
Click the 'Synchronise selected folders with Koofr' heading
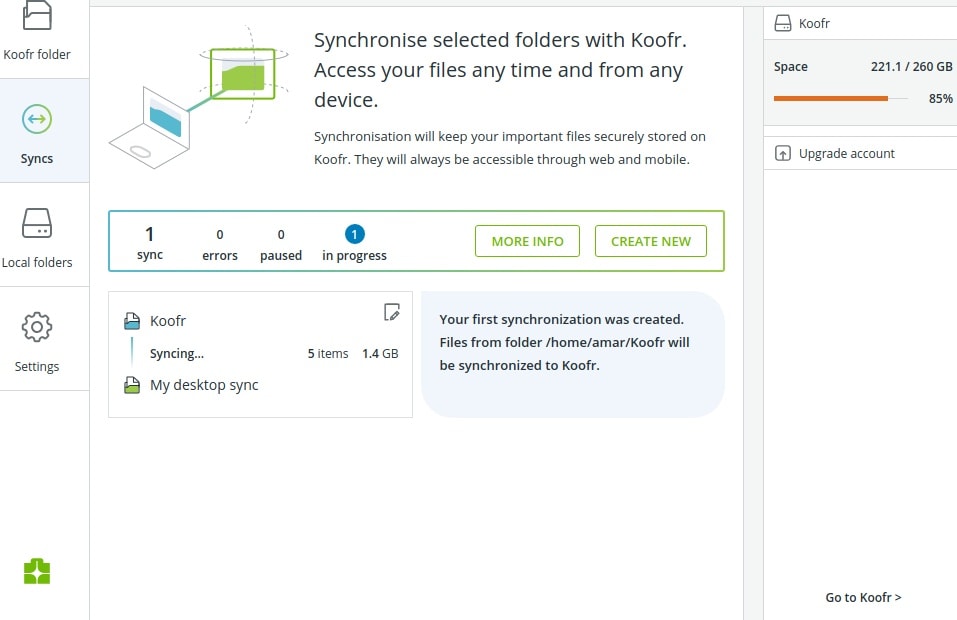[500, 70]
